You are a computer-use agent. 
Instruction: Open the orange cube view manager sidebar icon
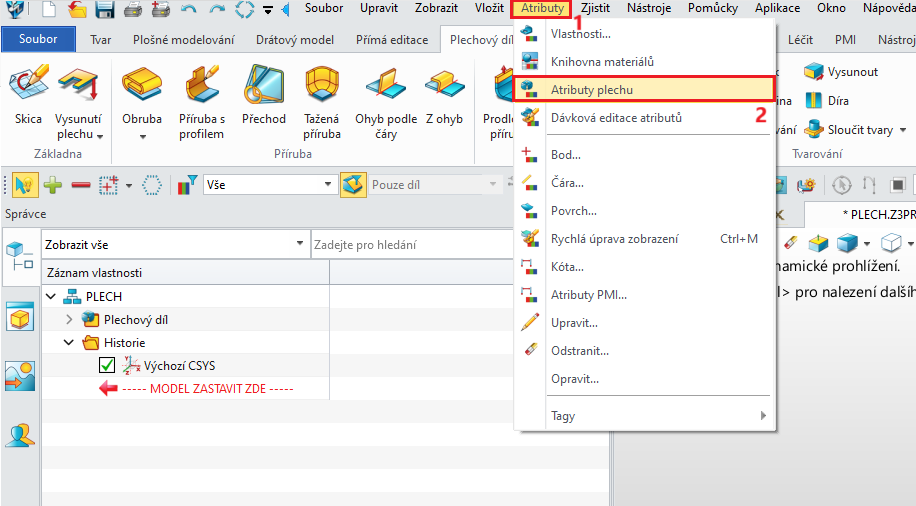coord(20,318)
